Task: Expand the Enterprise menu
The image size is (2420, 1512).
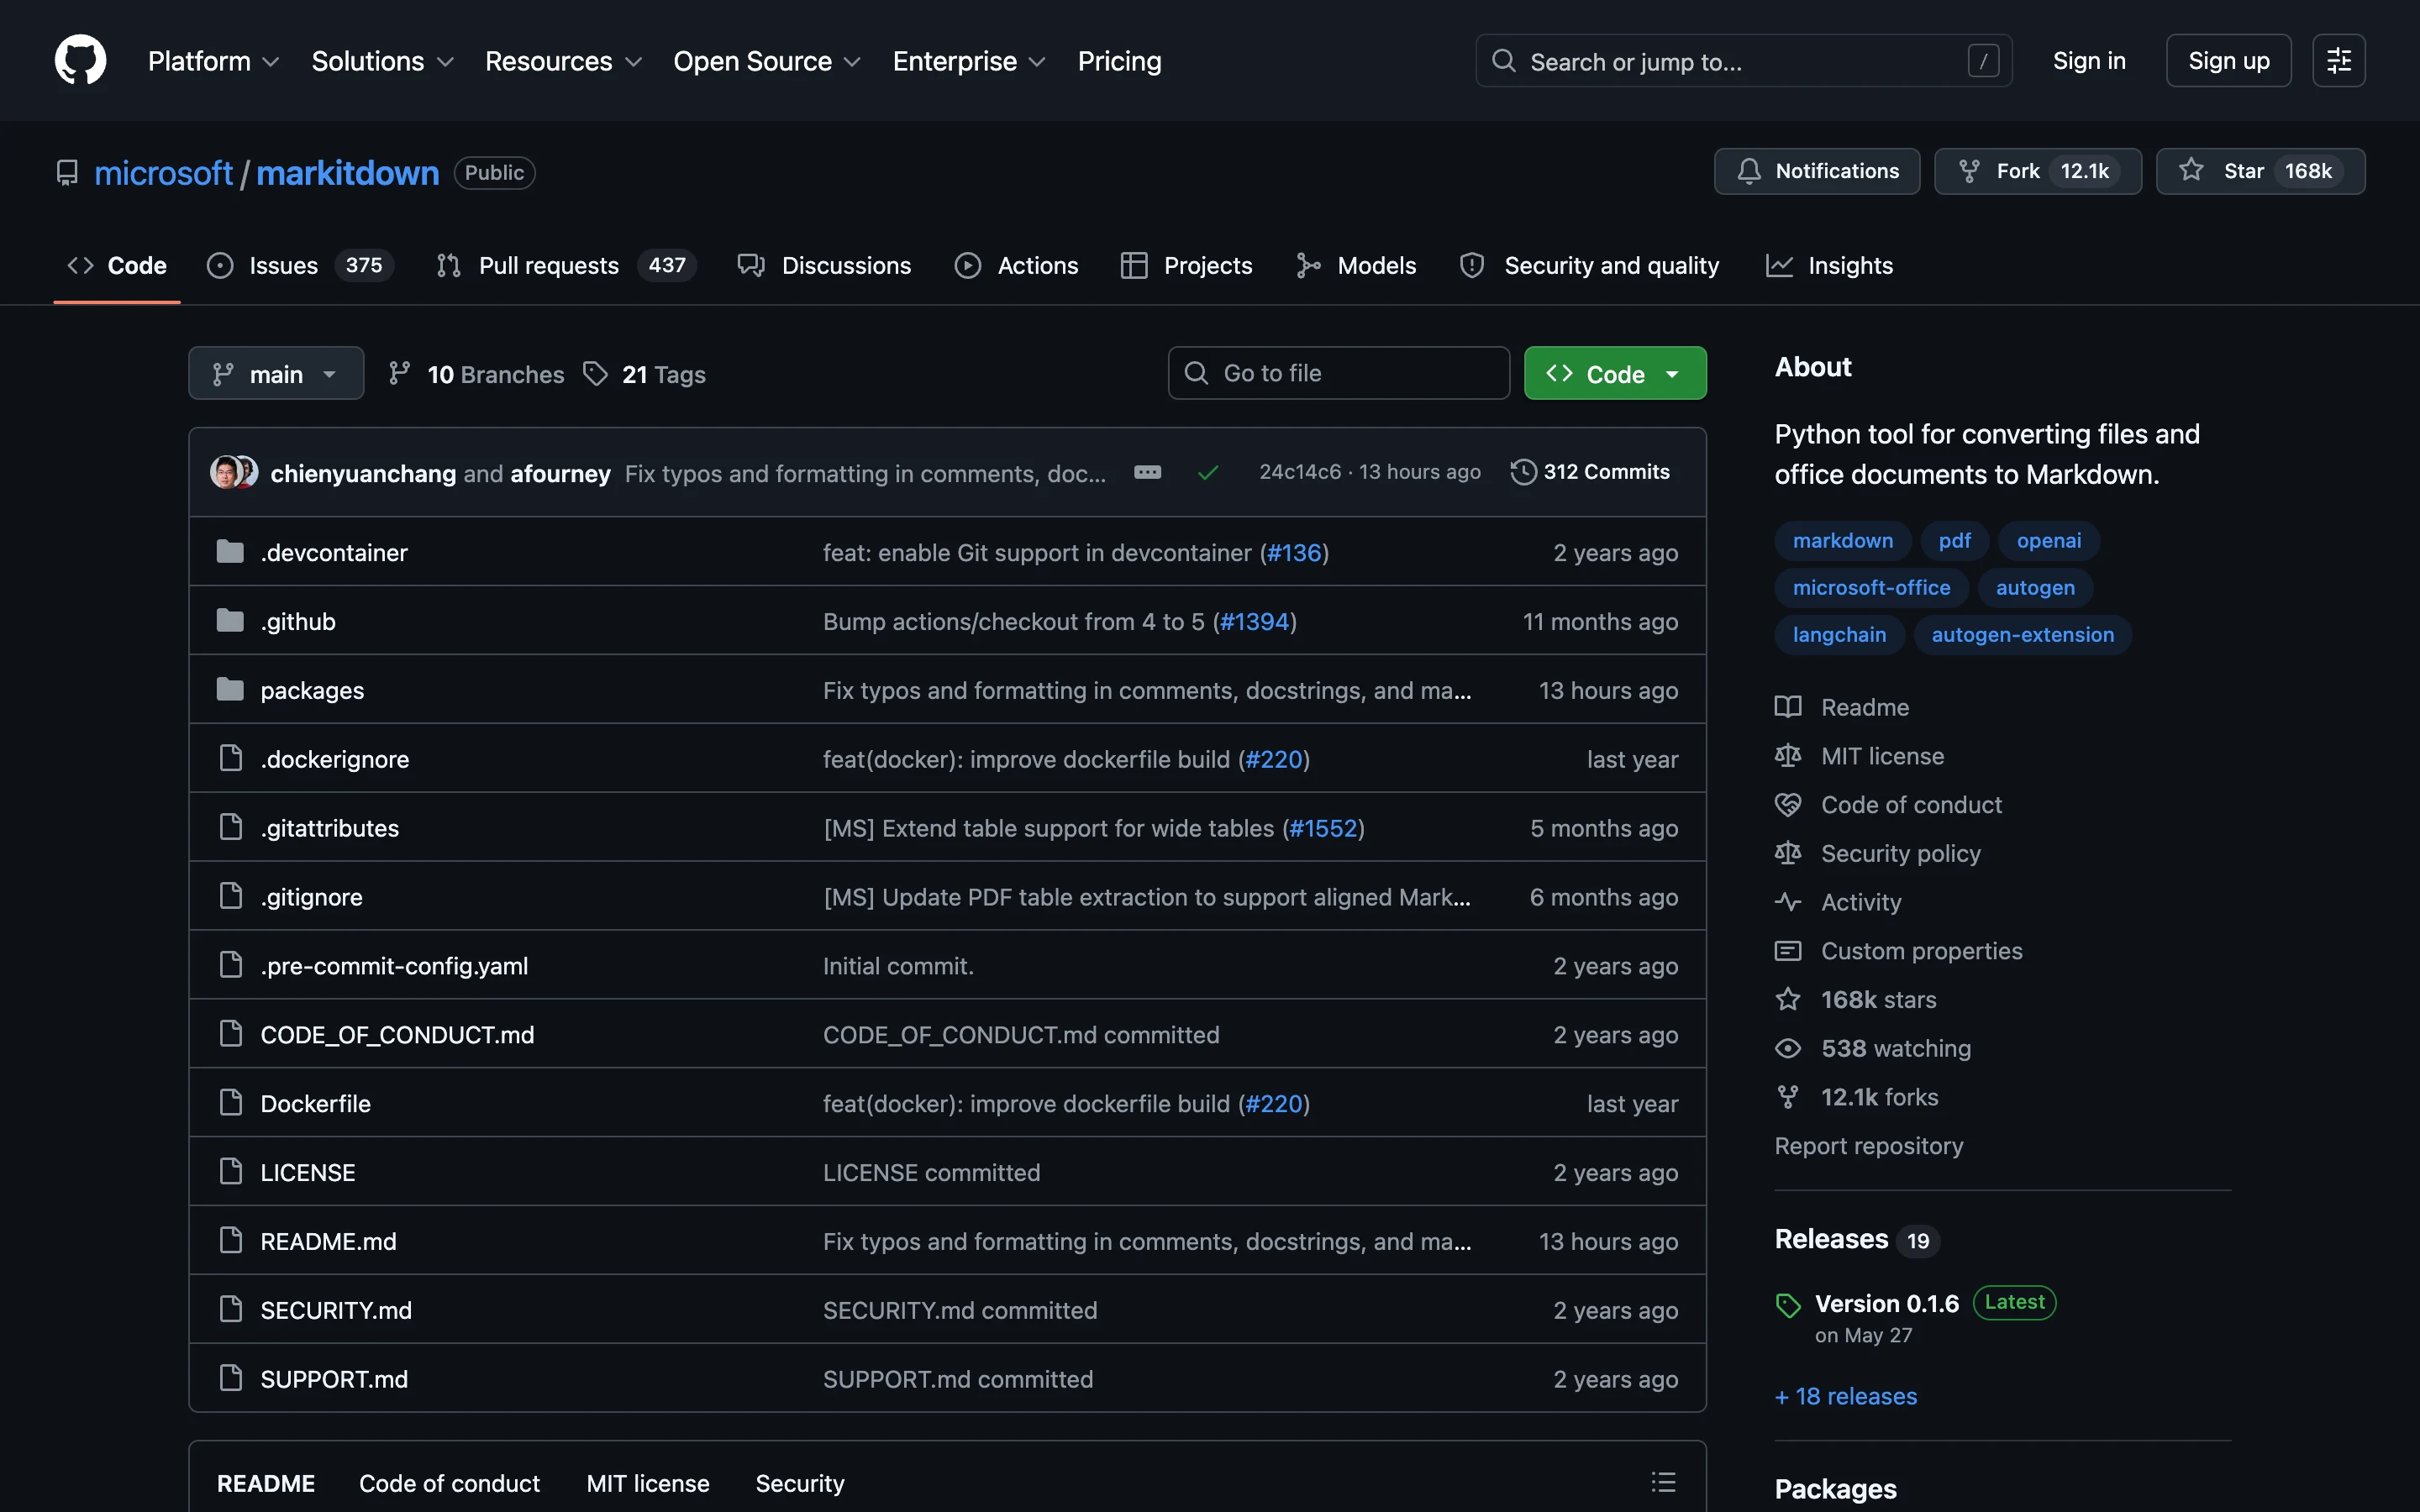Action: coord(969,61)
